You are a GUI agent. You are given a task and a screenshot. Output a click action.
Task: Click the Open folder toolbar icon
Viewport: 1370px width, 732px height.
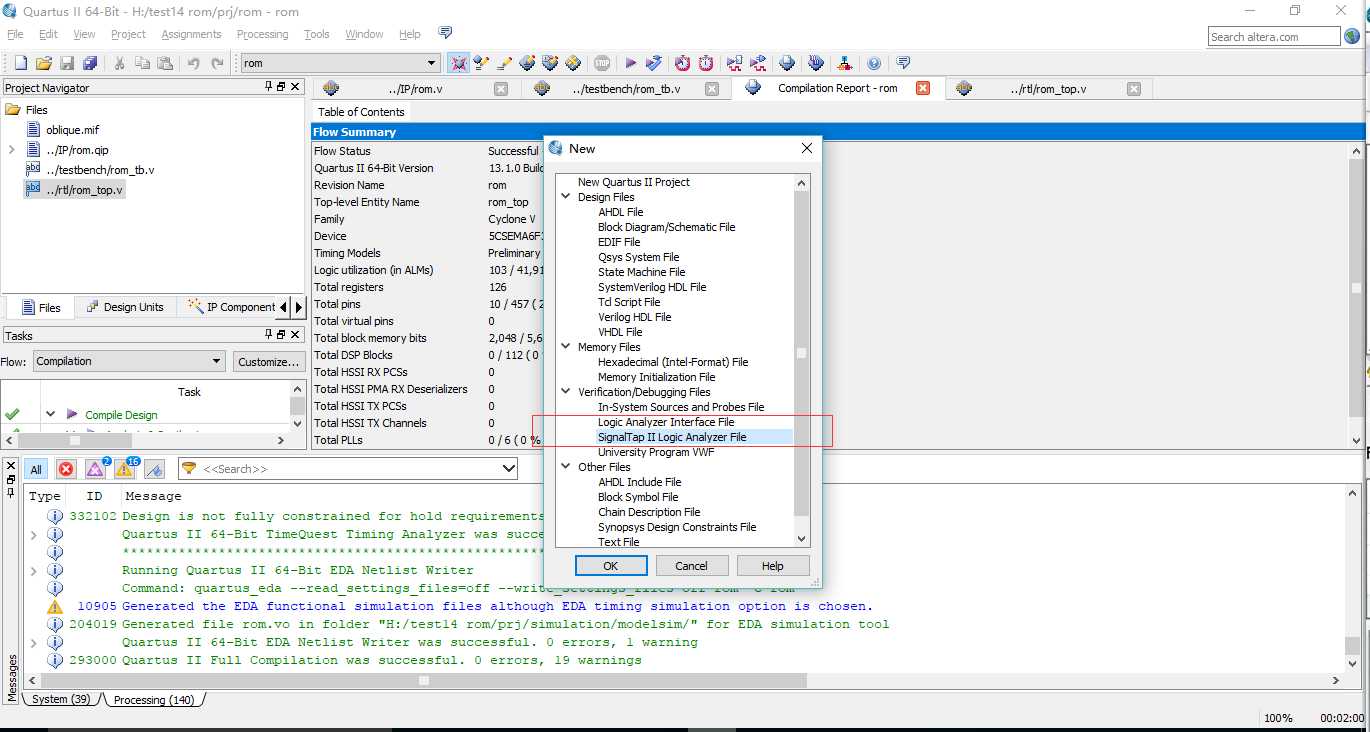coord(44,63)
